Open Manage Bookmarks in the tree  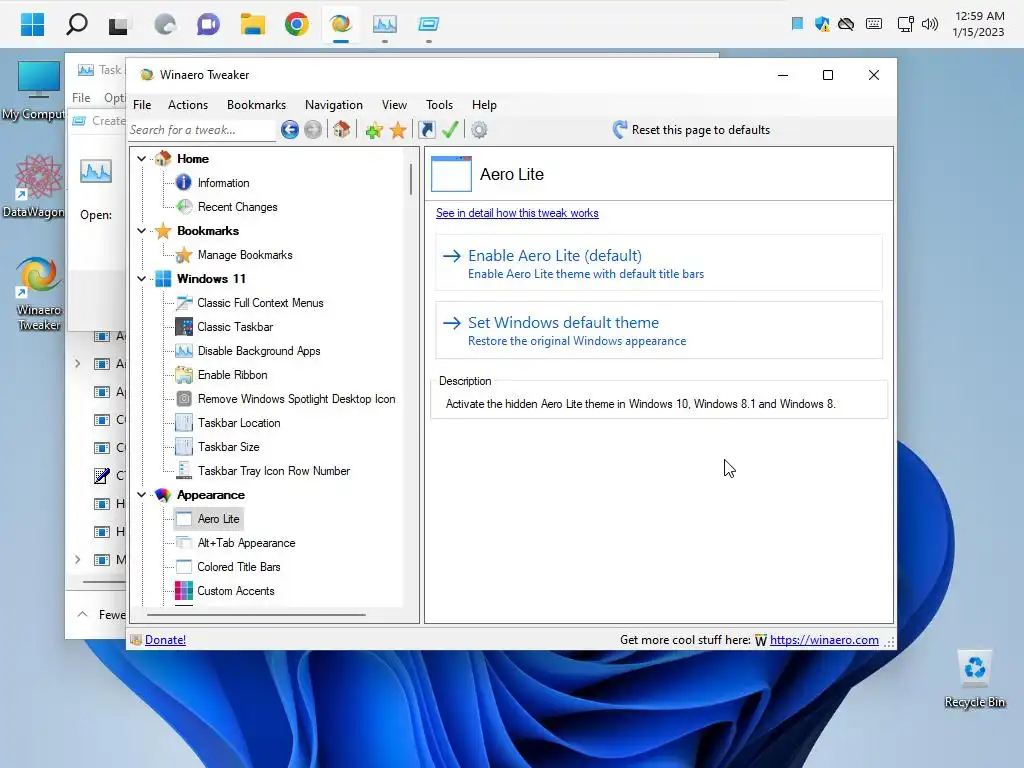click(x=245, y=255)
